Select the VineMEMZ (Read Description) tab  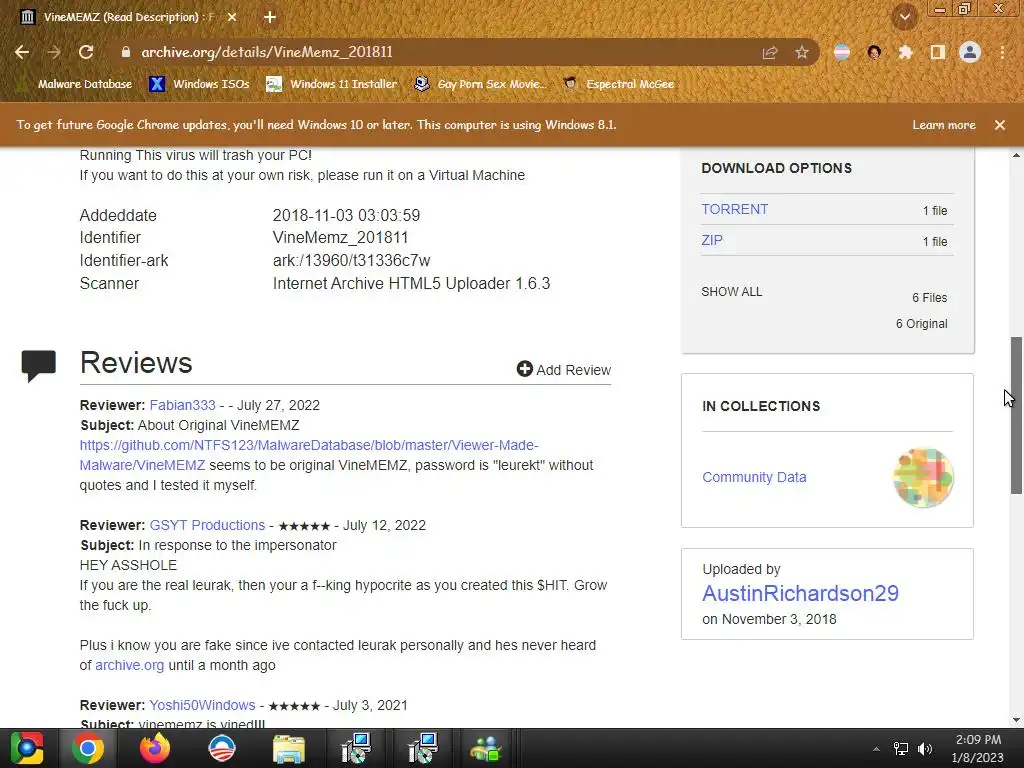129,17
